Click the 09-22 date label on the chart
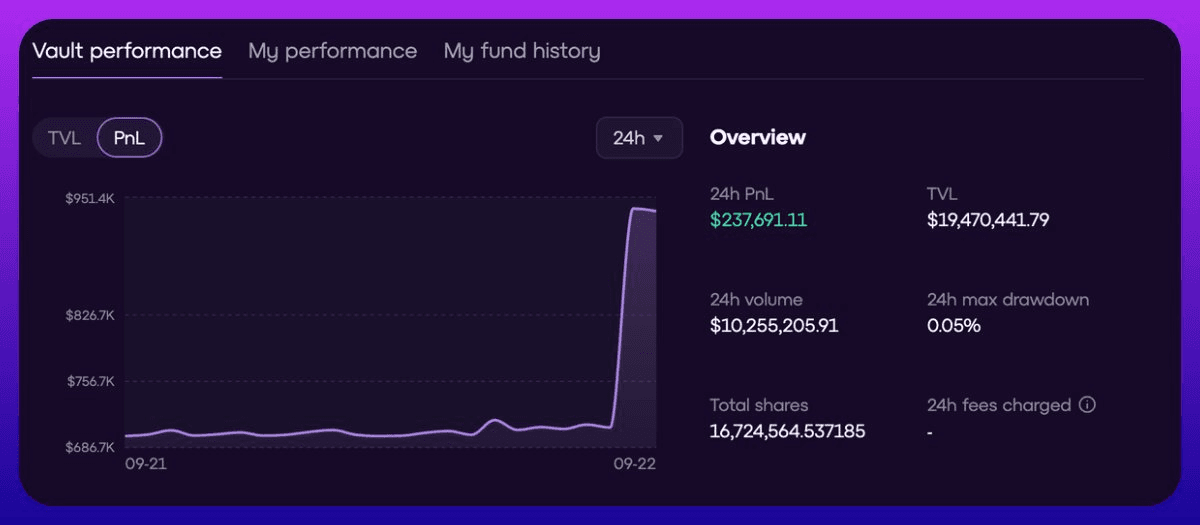 (635, 465)
